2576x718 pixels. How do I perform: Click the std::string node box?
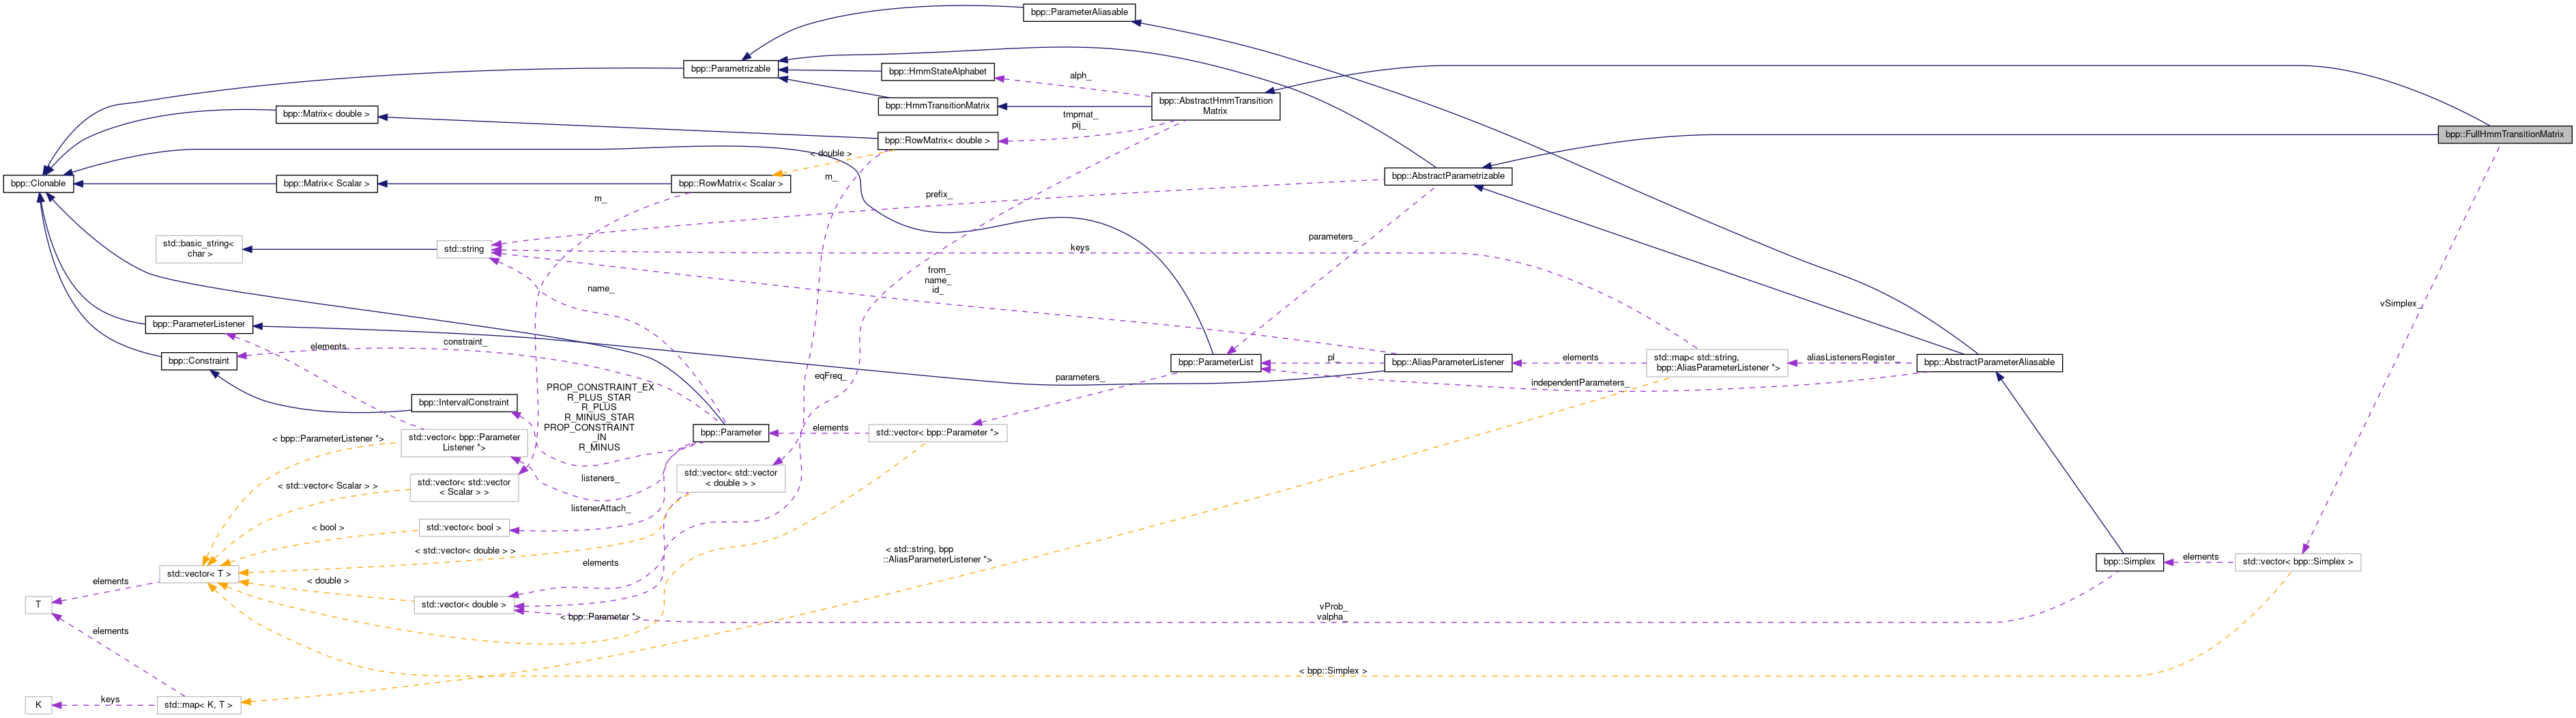463,249
